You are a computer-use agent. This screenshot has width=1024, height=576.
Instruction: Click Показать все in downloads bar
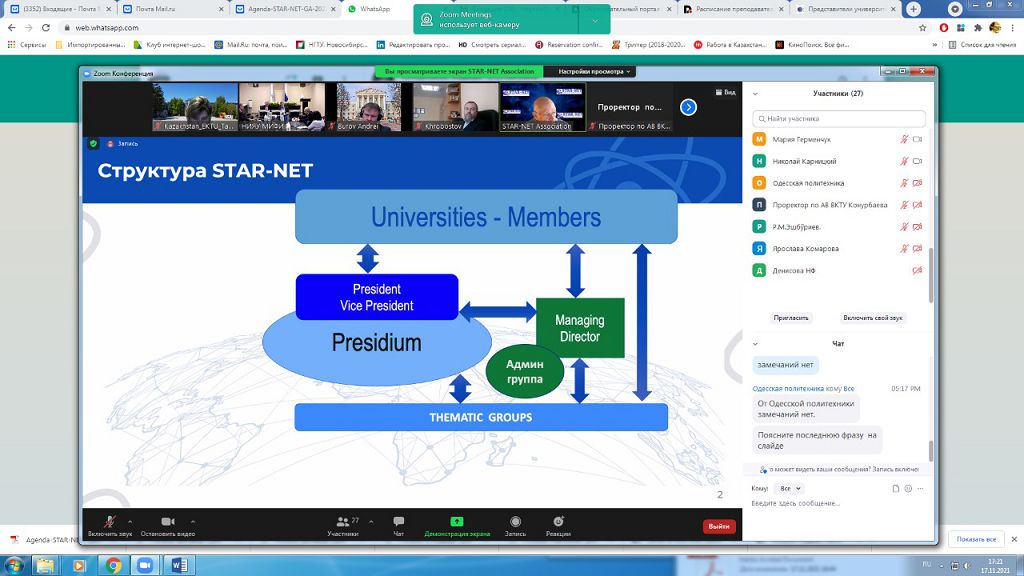tap(976, 539)
